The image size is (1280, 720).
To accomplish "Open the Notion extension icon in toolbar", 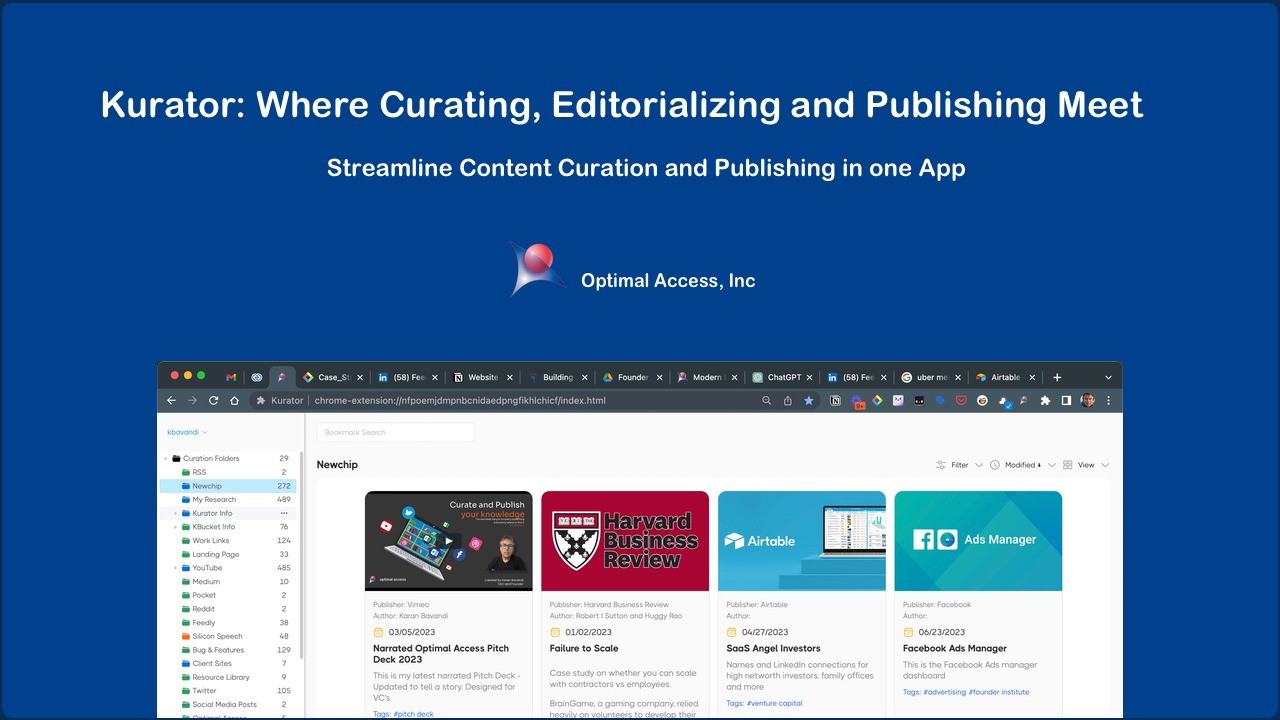I will tap(836, 400).
